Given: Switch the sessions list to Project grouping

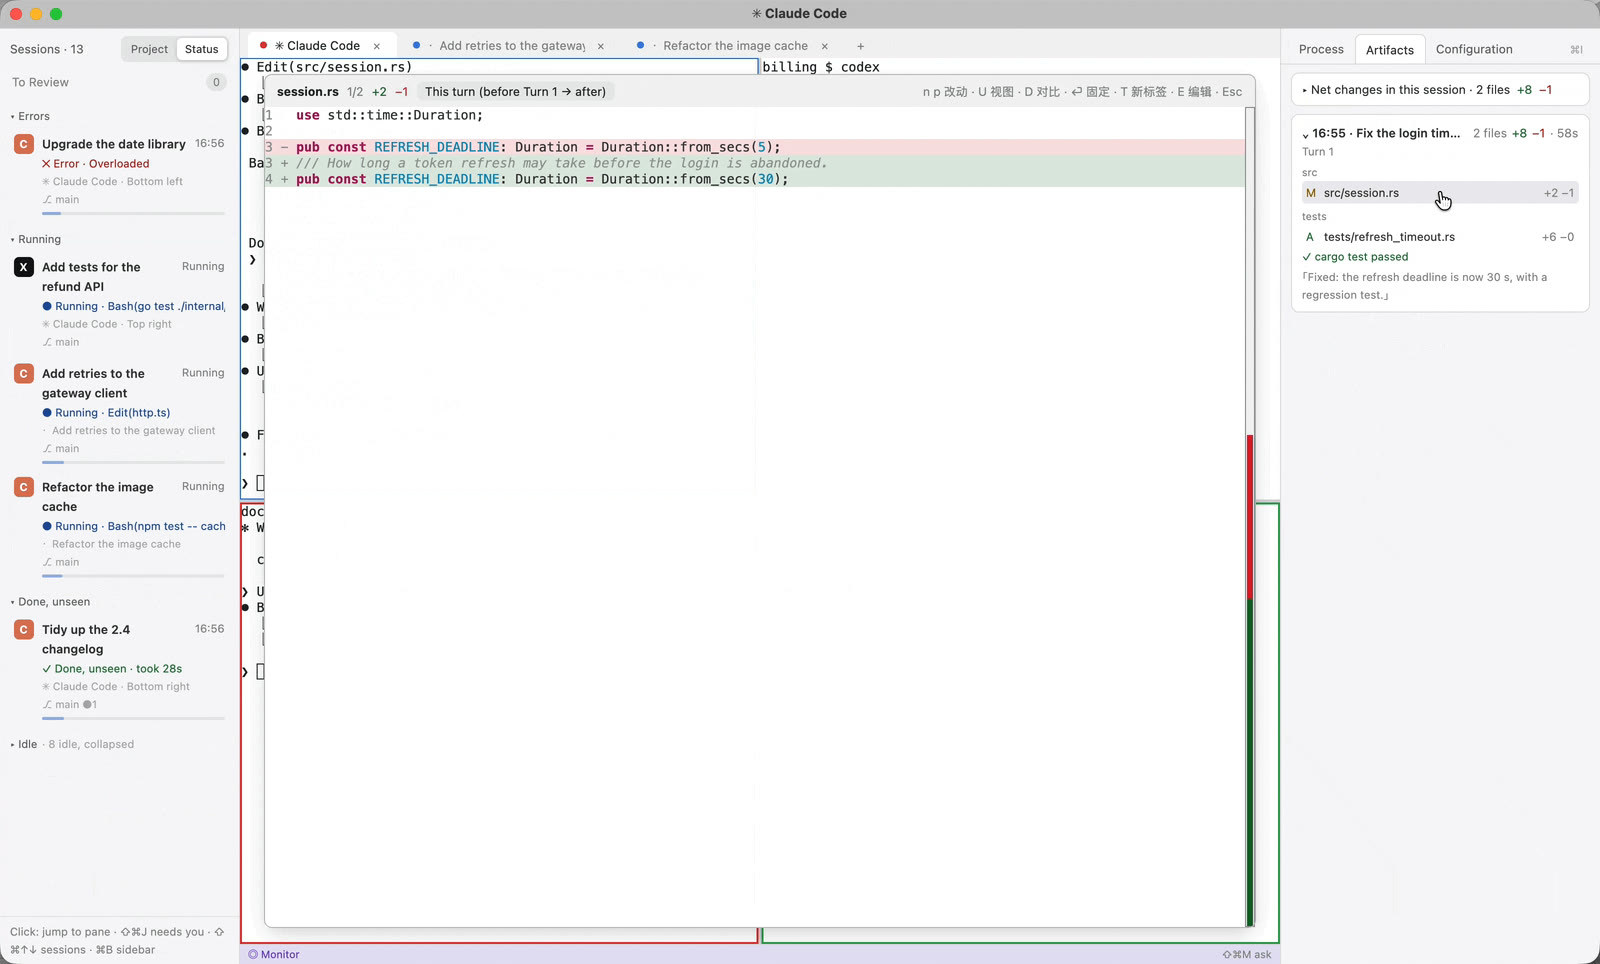Looking at the screenshot, I should pos(149,49).
